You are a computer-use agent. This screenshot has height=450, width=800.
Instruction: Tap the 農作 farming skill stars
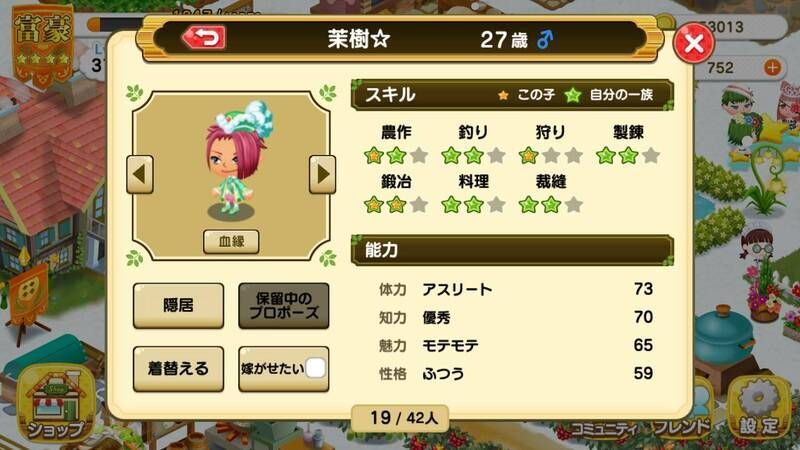click(x=396, y=156)
